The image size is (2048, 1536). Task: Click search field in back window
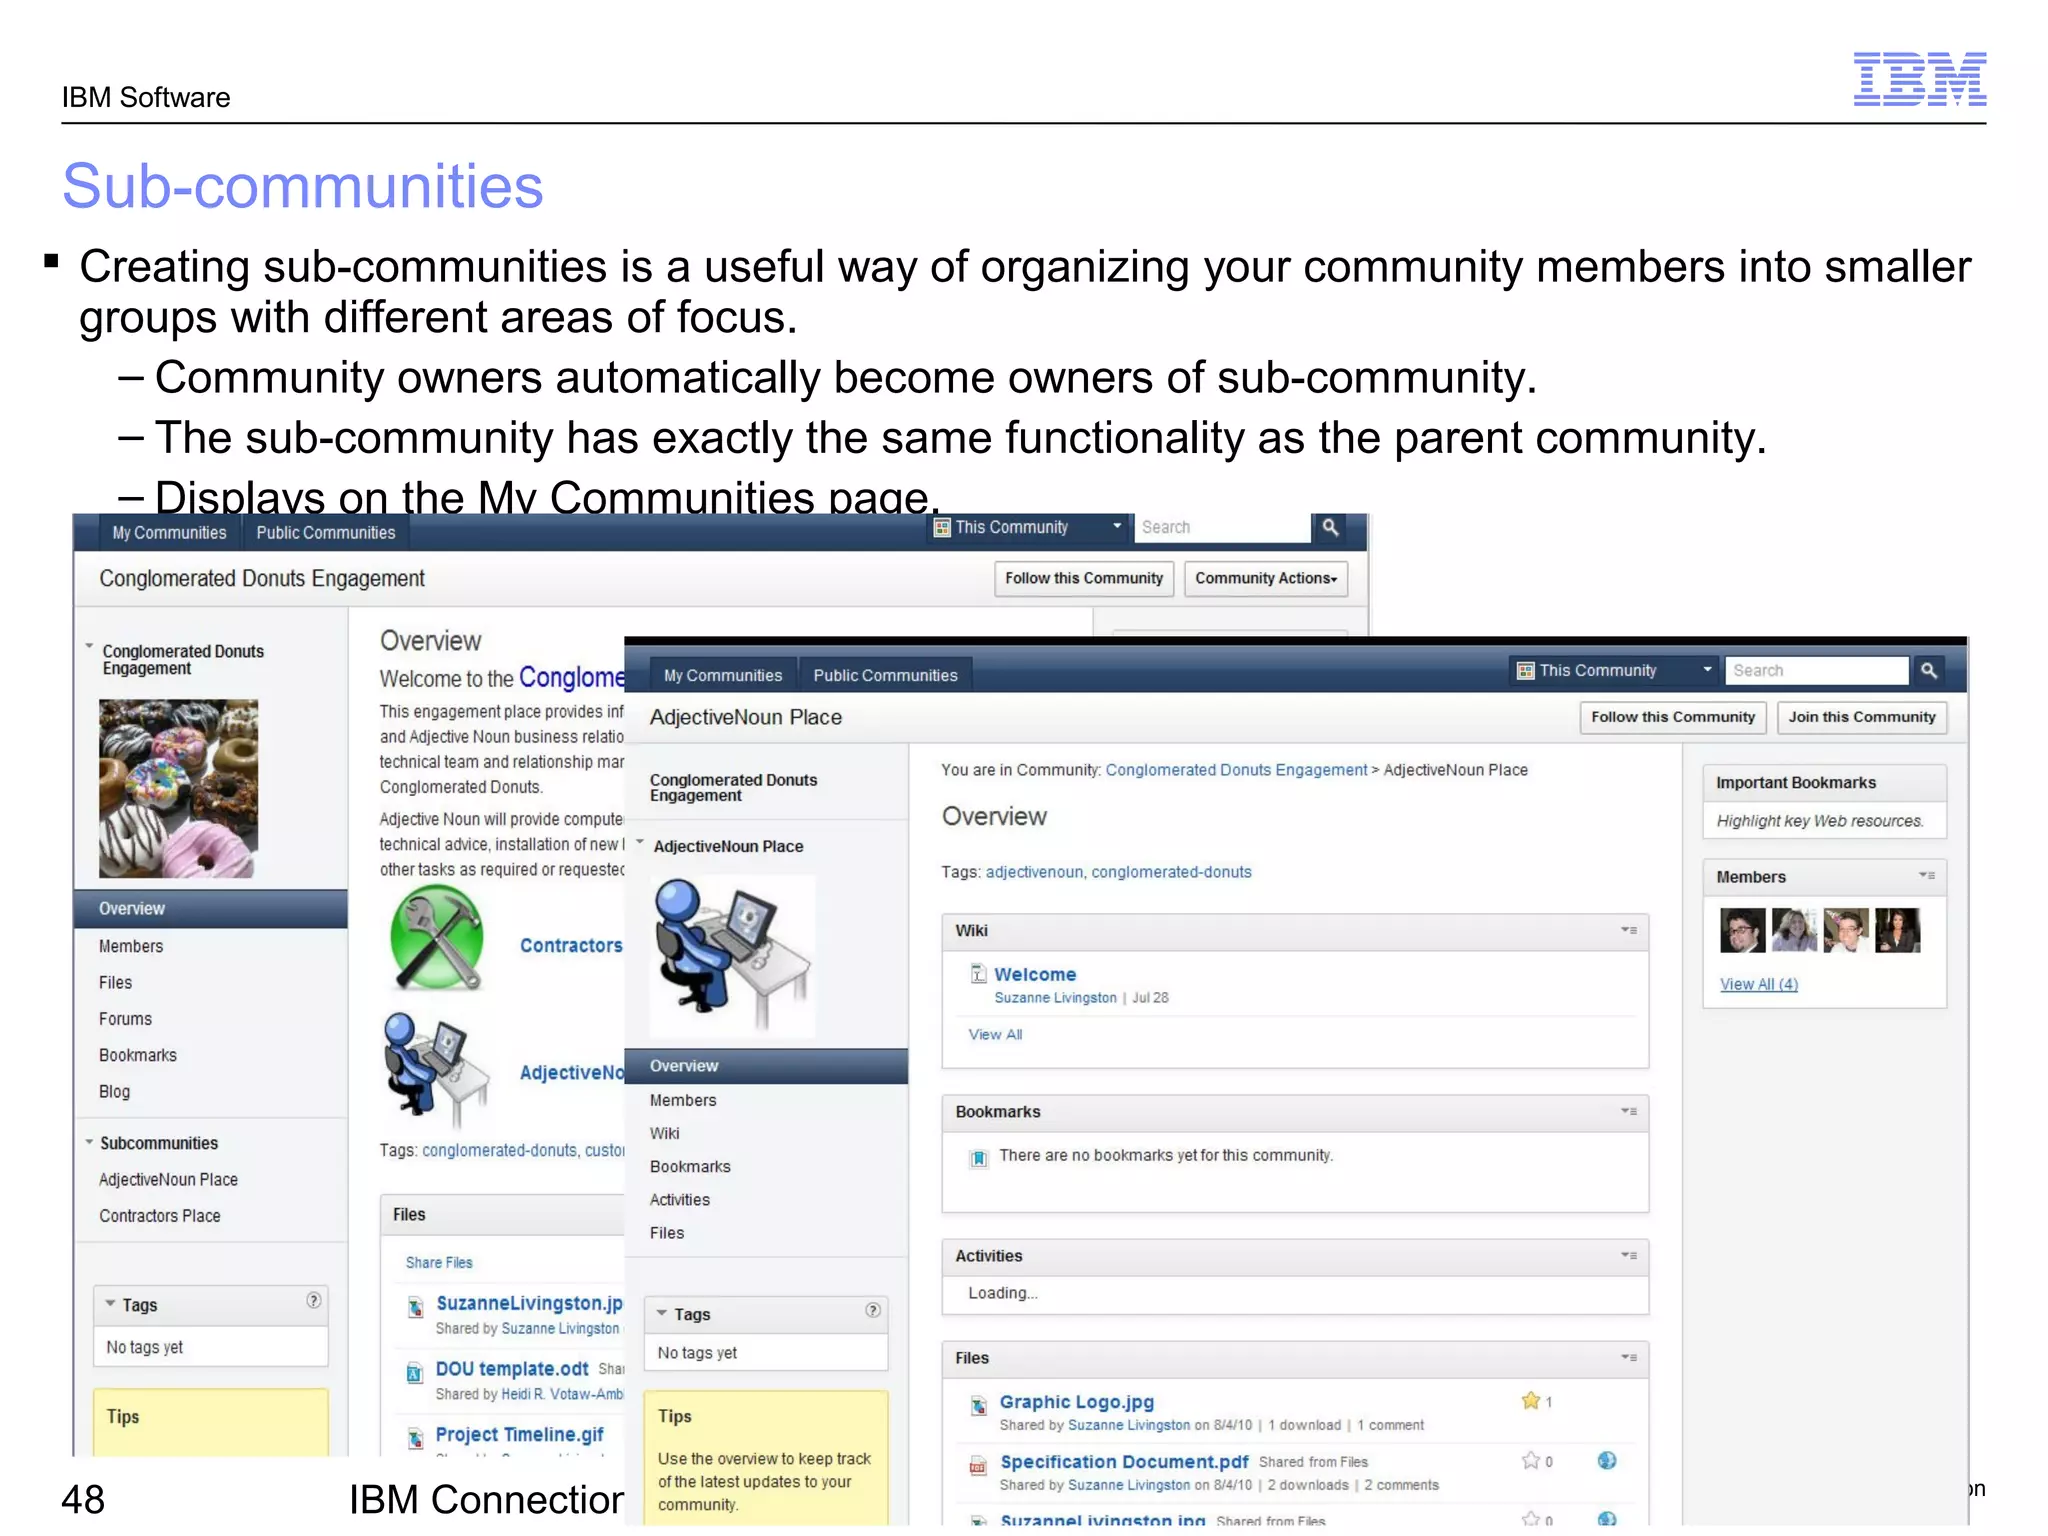[x=1221, y=527]
